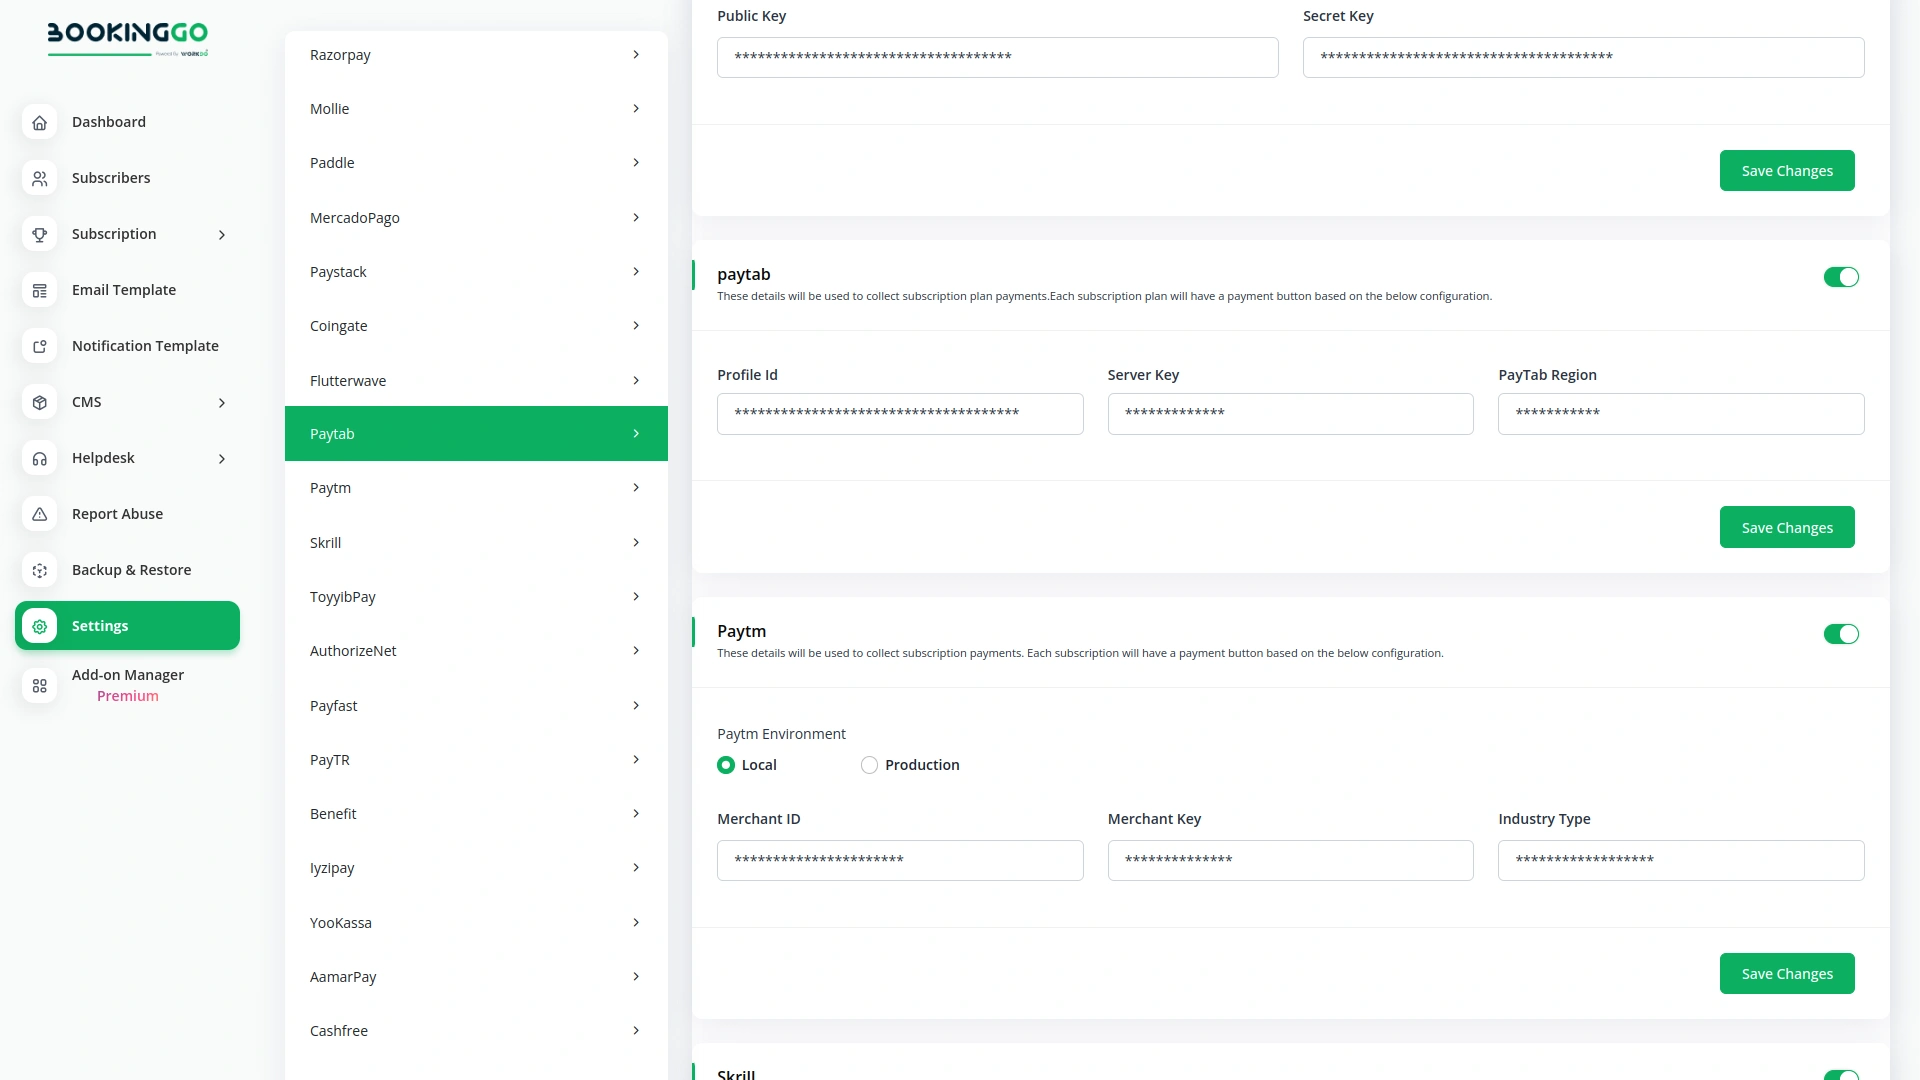Click the Backup & Restore icon
Image resolution: width=1920 pixels, height=1080 pixels.
[40, 570]
